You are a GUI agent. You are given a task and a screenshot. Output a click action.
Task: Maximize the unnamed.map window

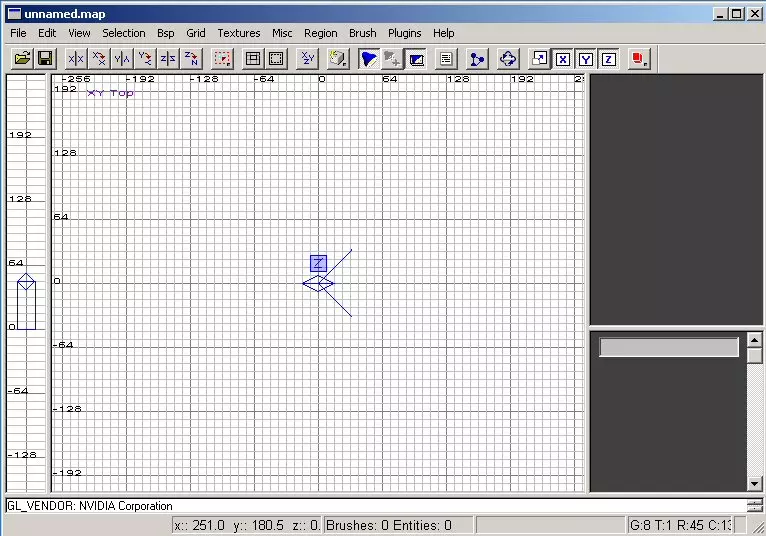[x=737, y=14]
